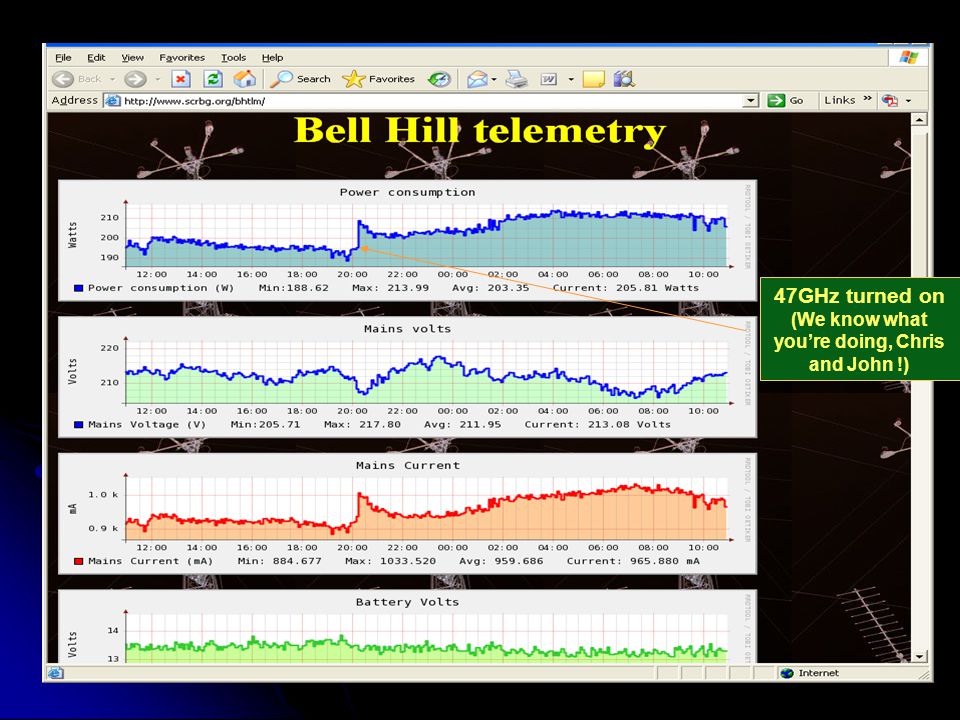The height and width of the screenshot is (720, 960).
Task: Print the page with printer icon
Action: [516, 79]
